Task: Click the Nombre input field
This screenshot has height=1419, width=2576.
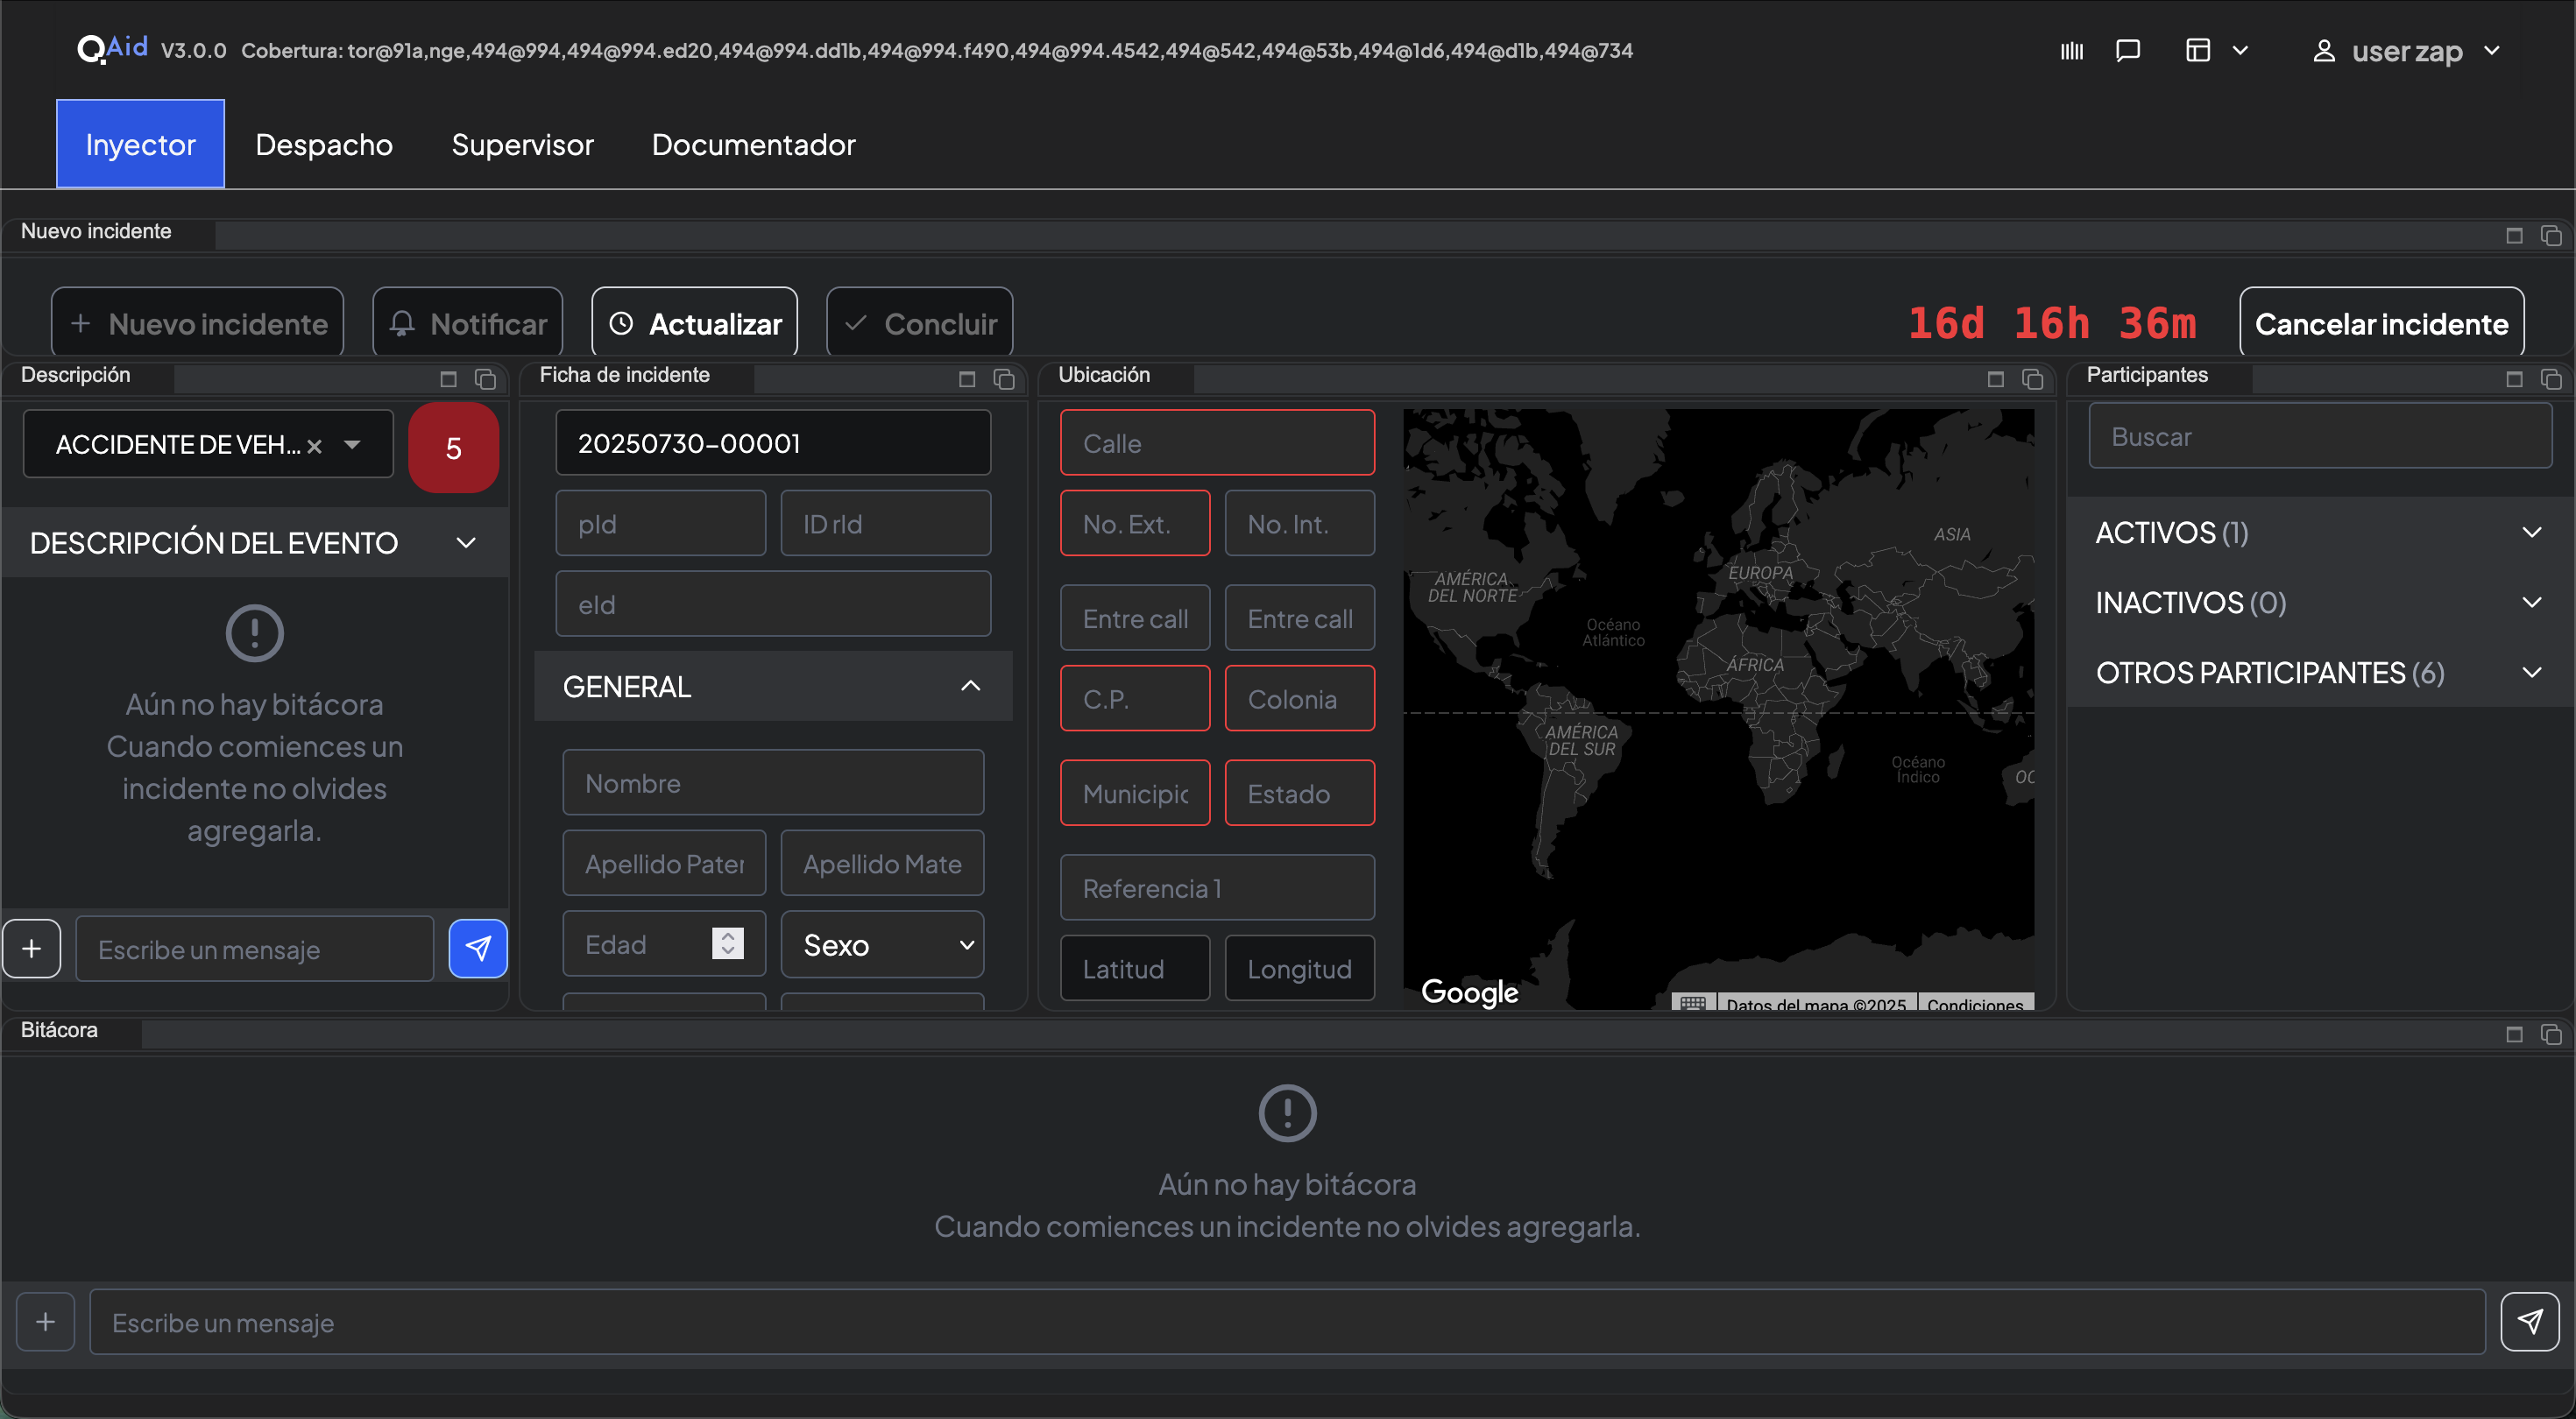Action: coord(773,782)
